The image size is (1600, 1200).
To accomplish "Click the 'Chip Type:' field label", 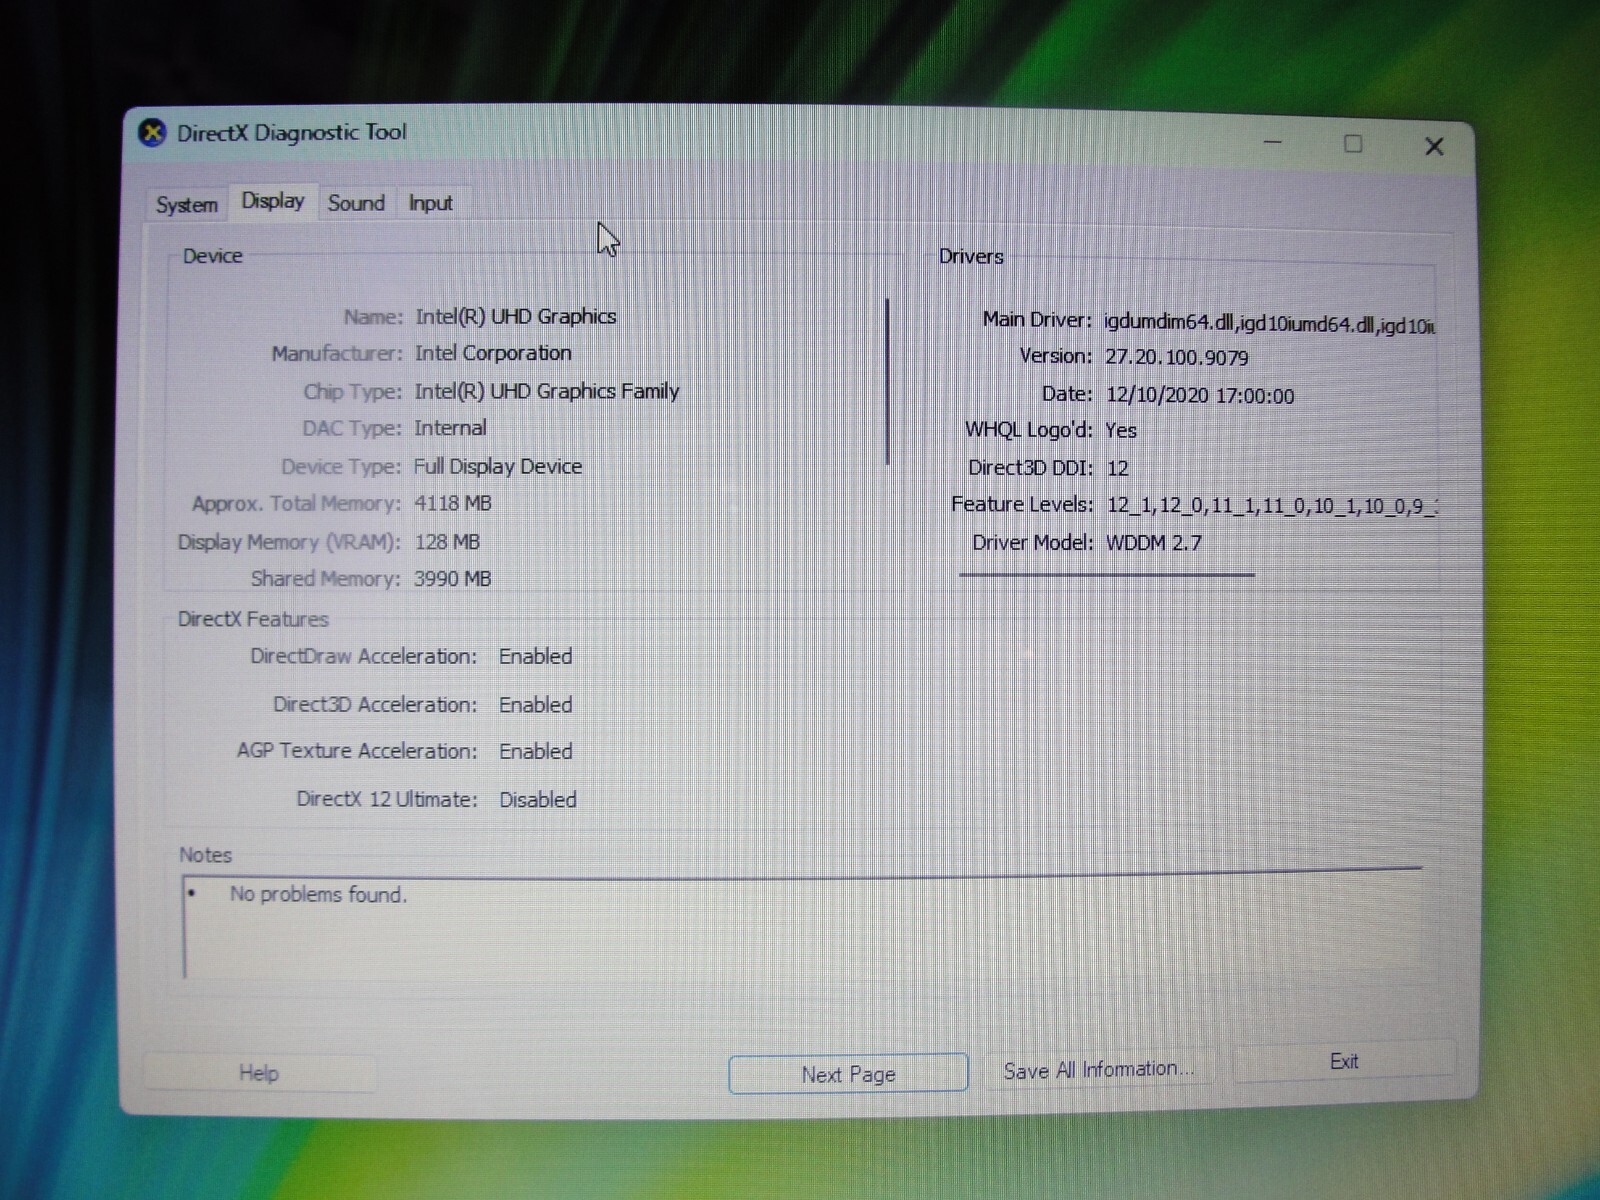I will pos(353,392).
